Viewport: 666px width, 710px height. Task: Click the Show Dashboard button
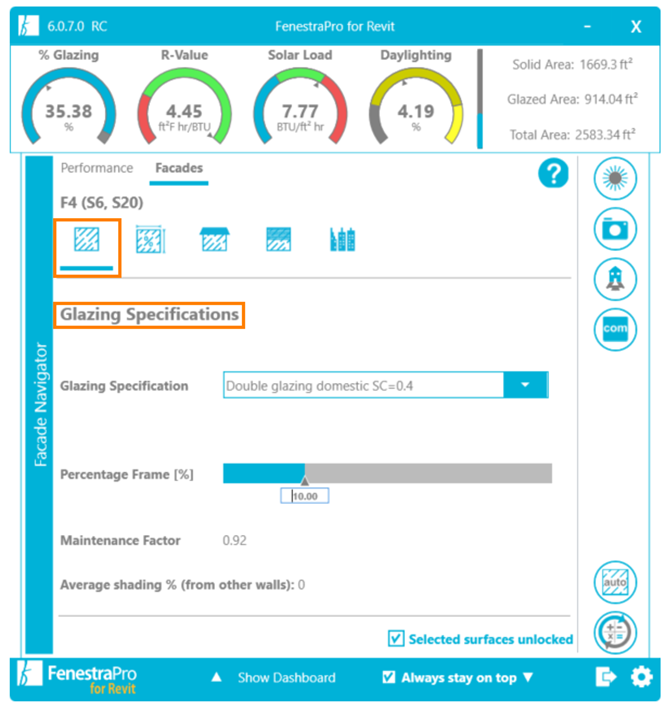287,677
